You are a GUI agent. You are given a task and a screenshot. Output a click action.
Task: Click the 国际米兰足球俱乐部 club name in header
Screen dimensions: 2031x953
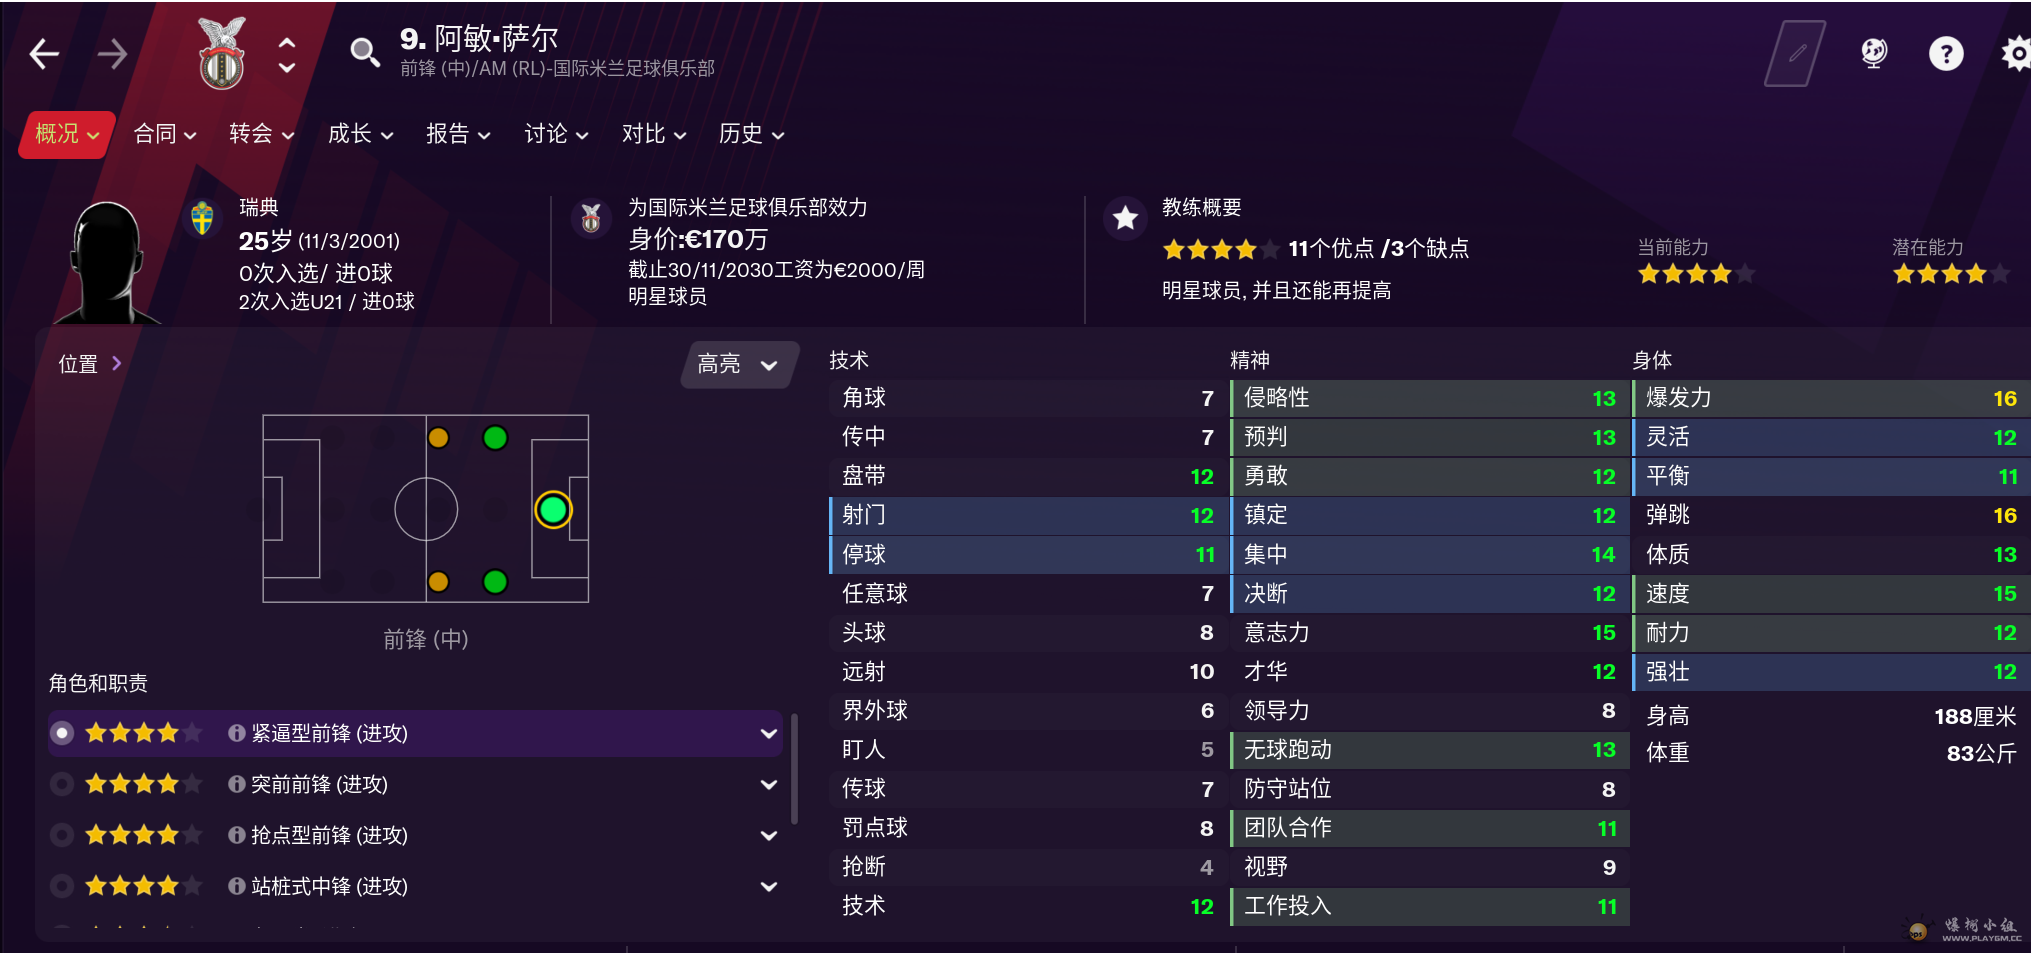coord(634,68)
